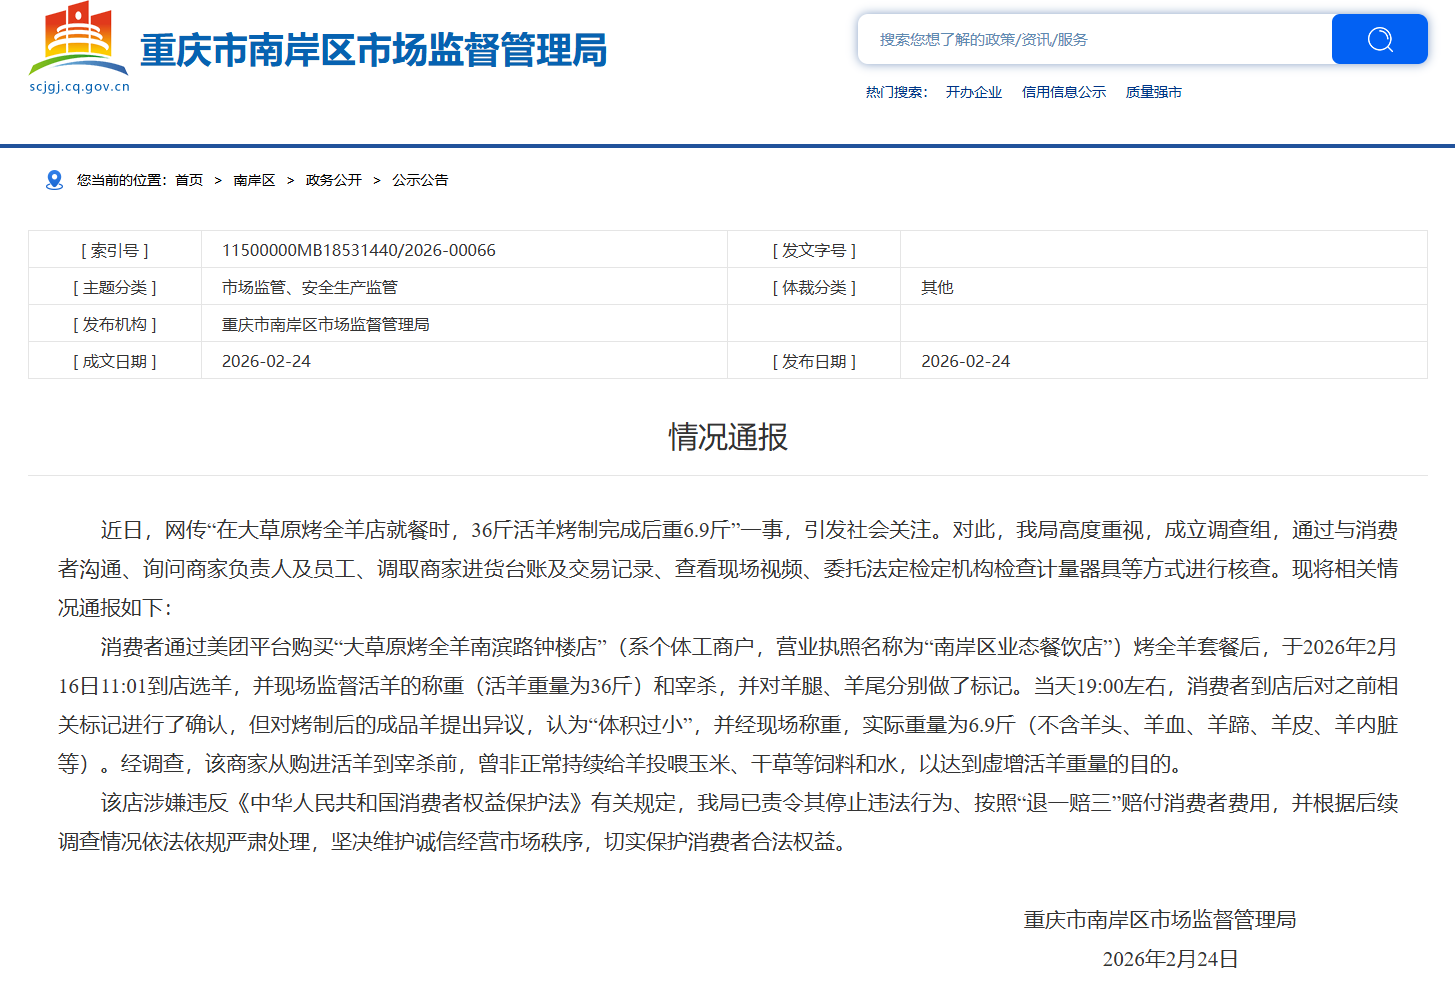Click the magnifier search button
This screenshot has height=985, width=1455.
click(1379, 39)
